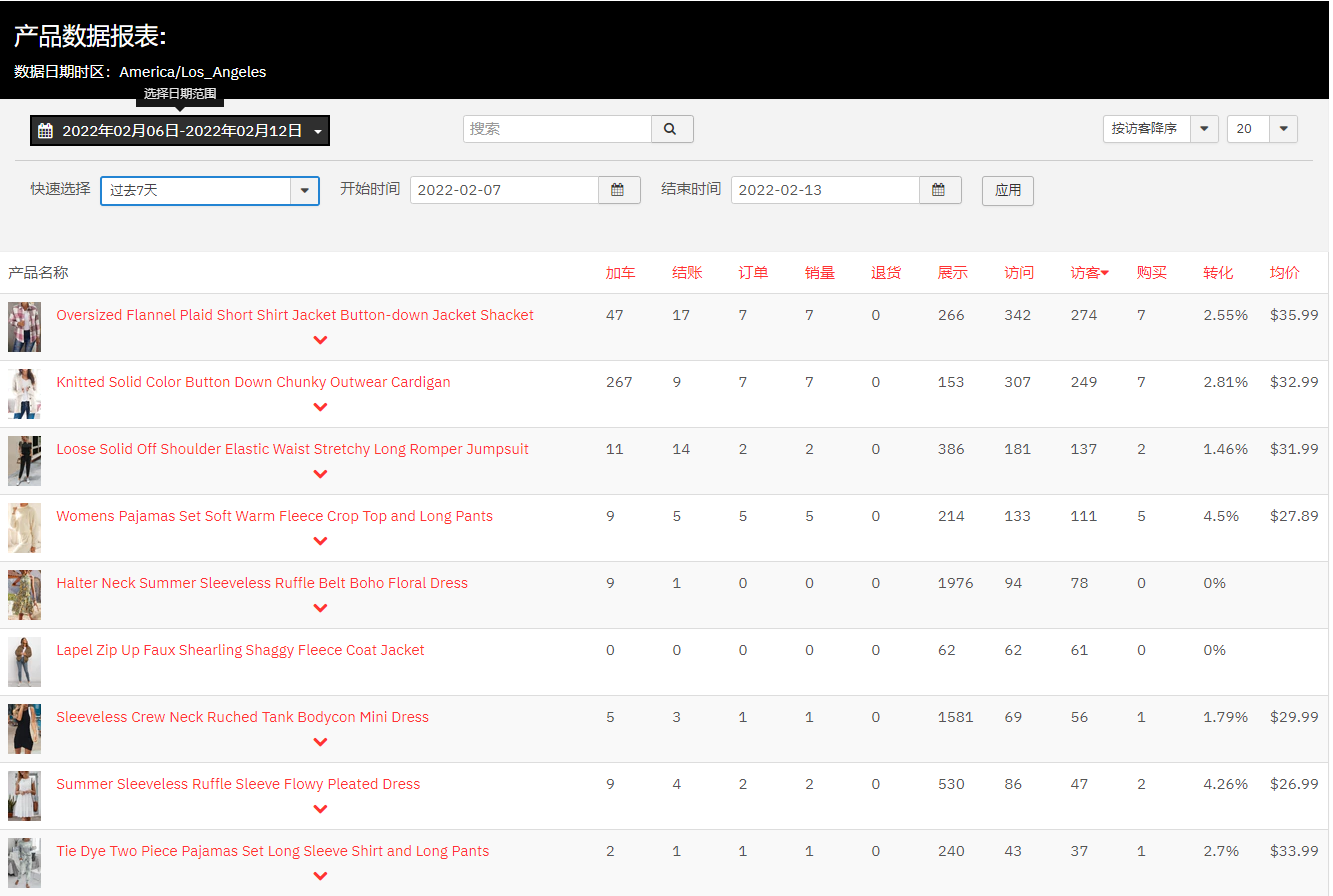Focus the 搜索 search input field
The image size is (1333, 896).
click(557, 129)
